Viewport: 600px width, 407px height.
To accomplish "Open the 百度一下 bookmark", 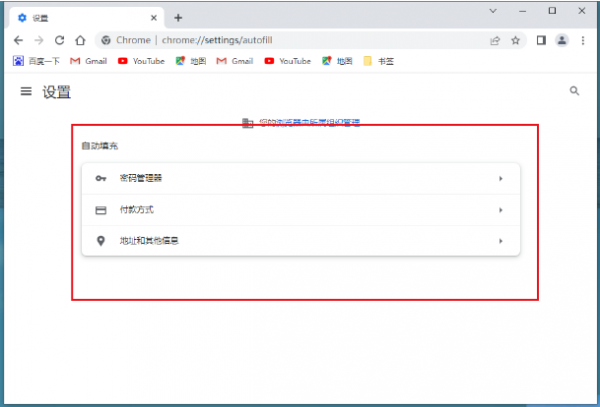I will tap(36, 61).
